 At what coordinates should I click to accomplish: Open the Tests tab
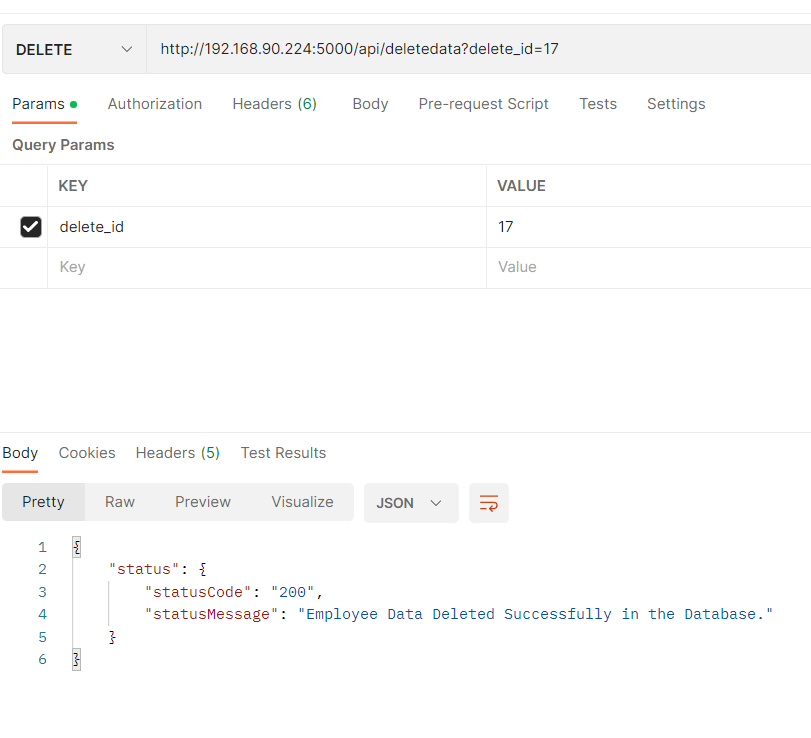[x=598, y=104]
